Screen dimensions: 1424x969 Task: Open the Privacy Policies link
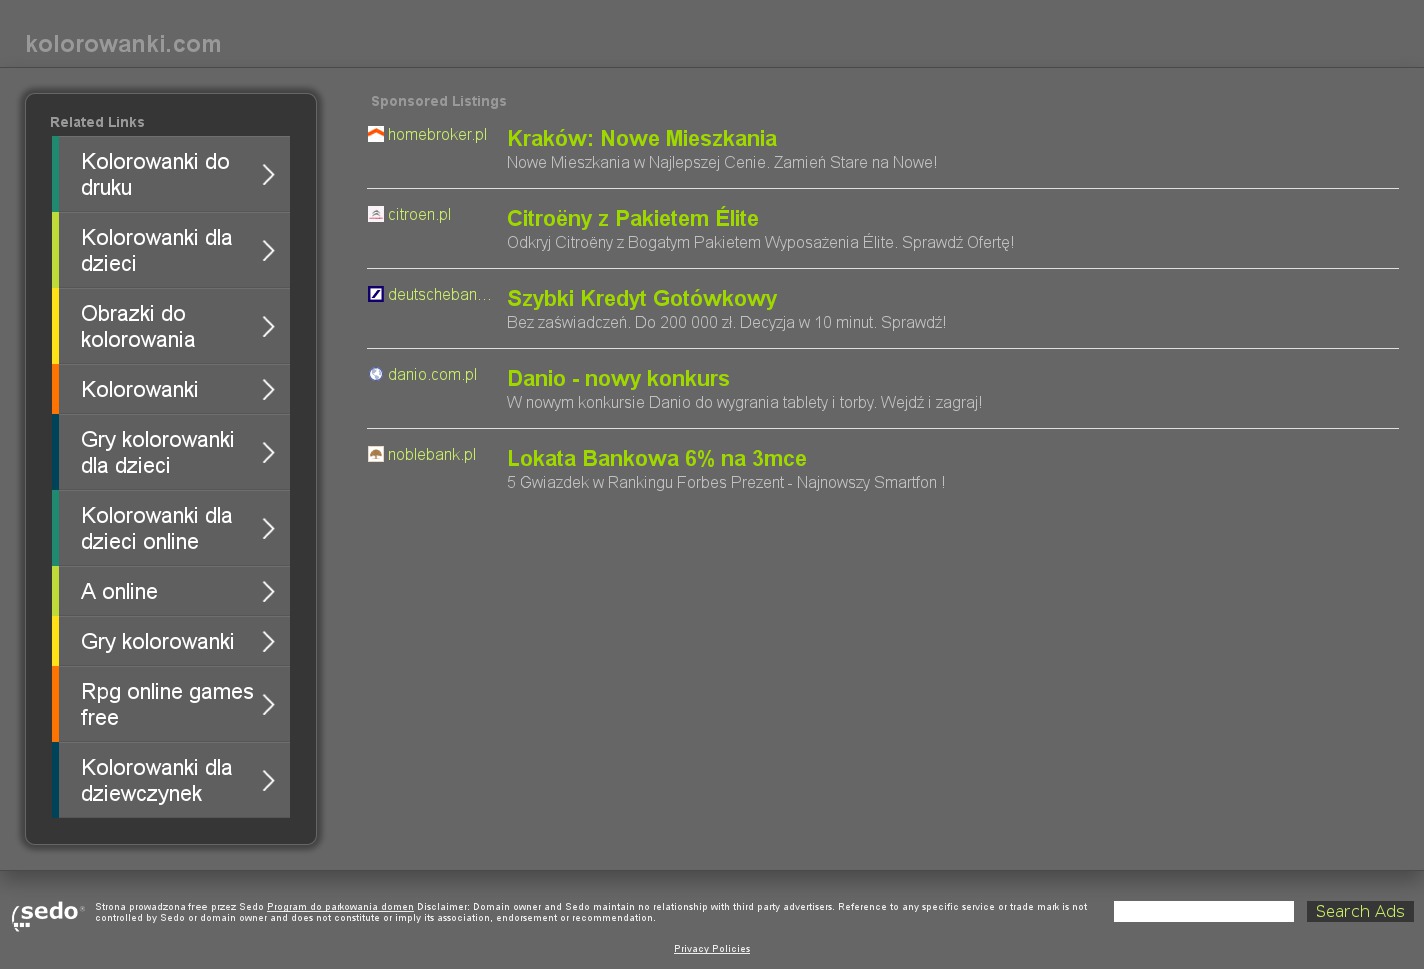(712, 949)
